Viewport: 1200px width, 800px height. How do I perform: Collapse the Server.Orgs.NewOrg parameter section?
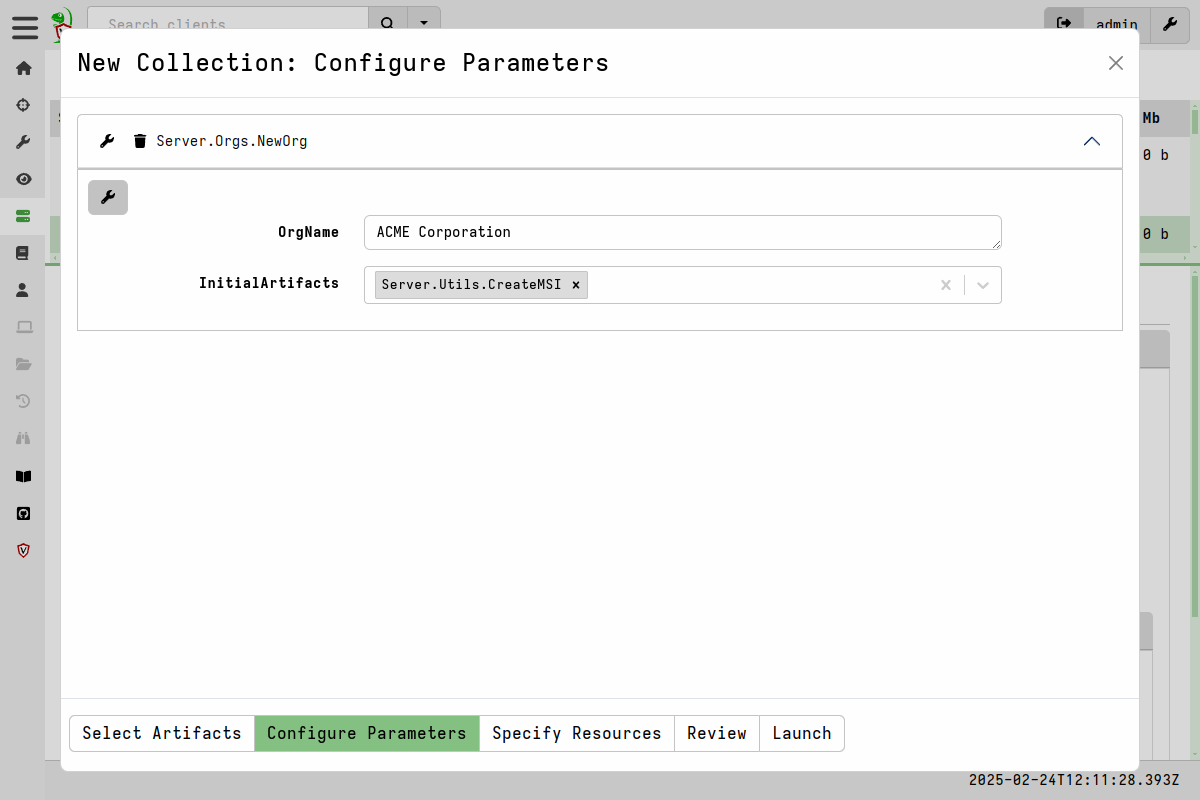coord(1092,141)
